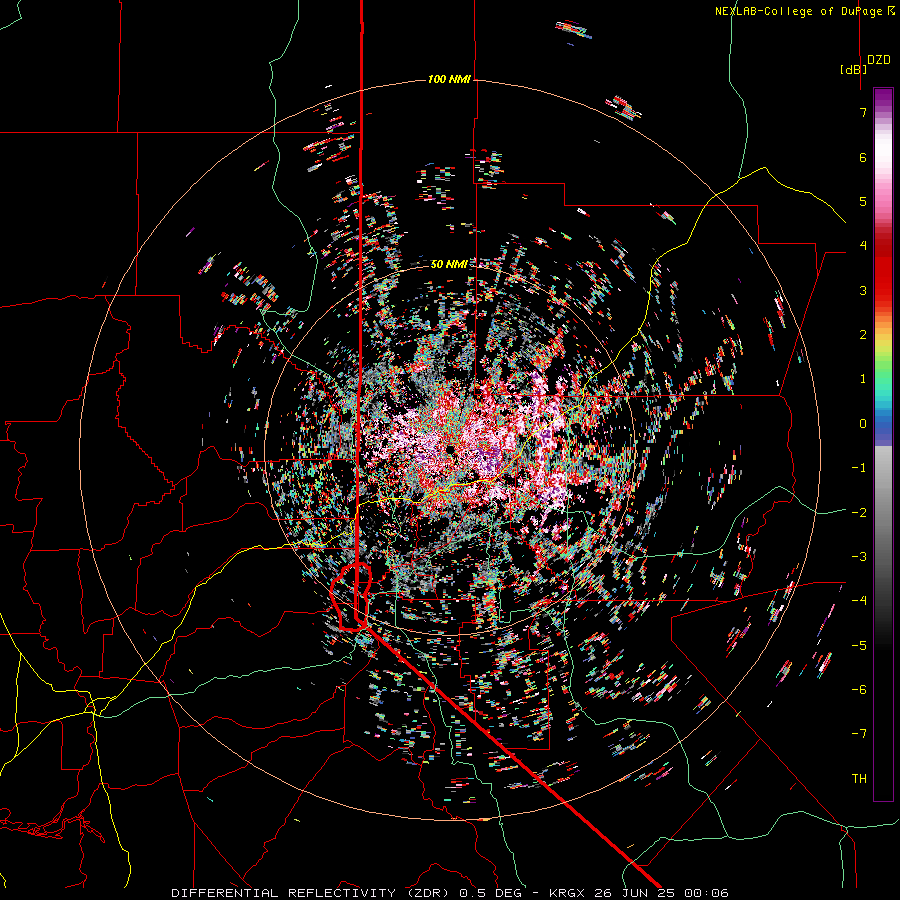The width and height of the screenshot is (900, 900).
Task: Click the black radar site dot at the center
Action: [451, 449]
